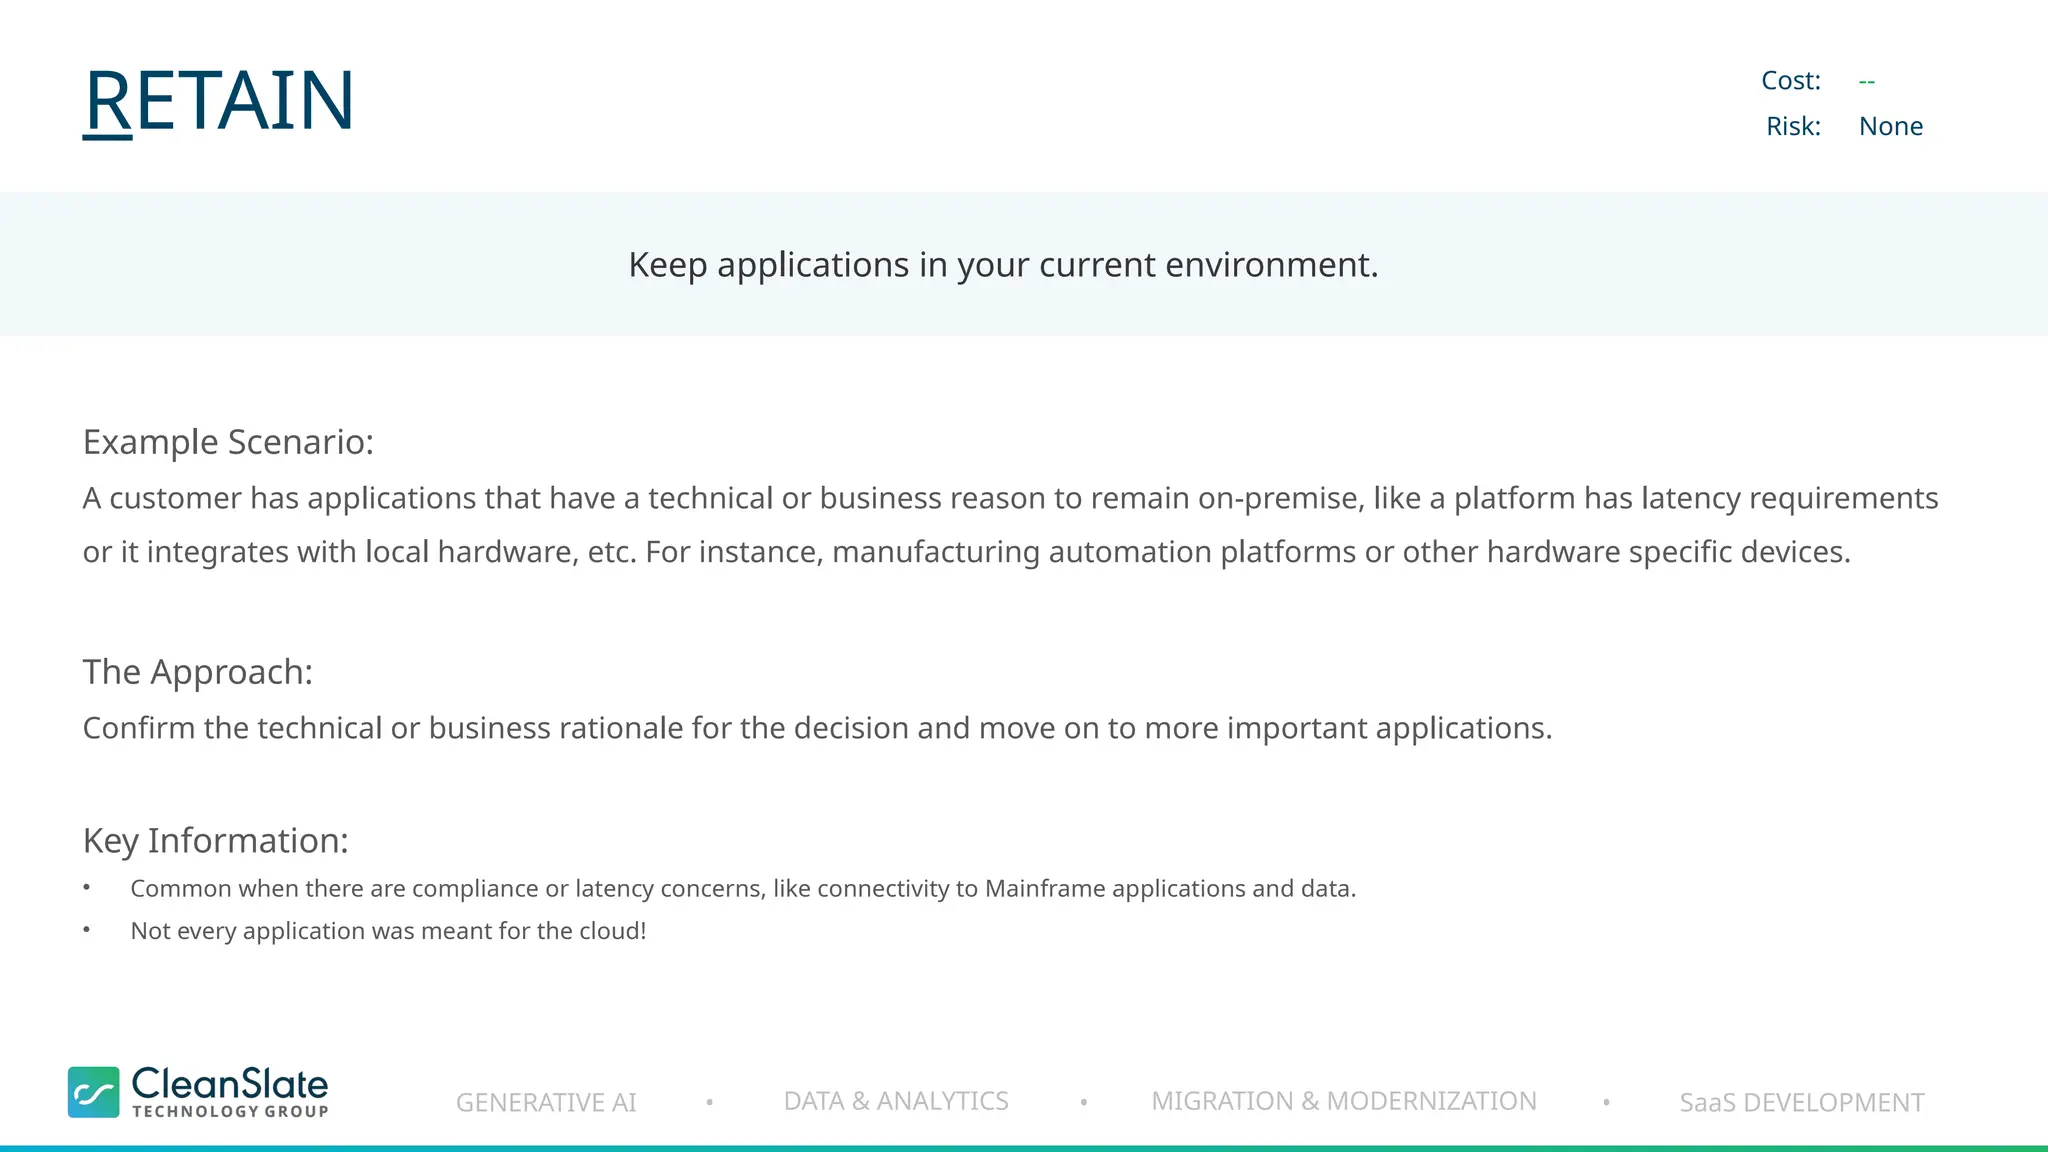This screenshot has width=2048, height=1152.
Task: Click 'Not every application was meant for the cloud!'
Action: (388, 931)
